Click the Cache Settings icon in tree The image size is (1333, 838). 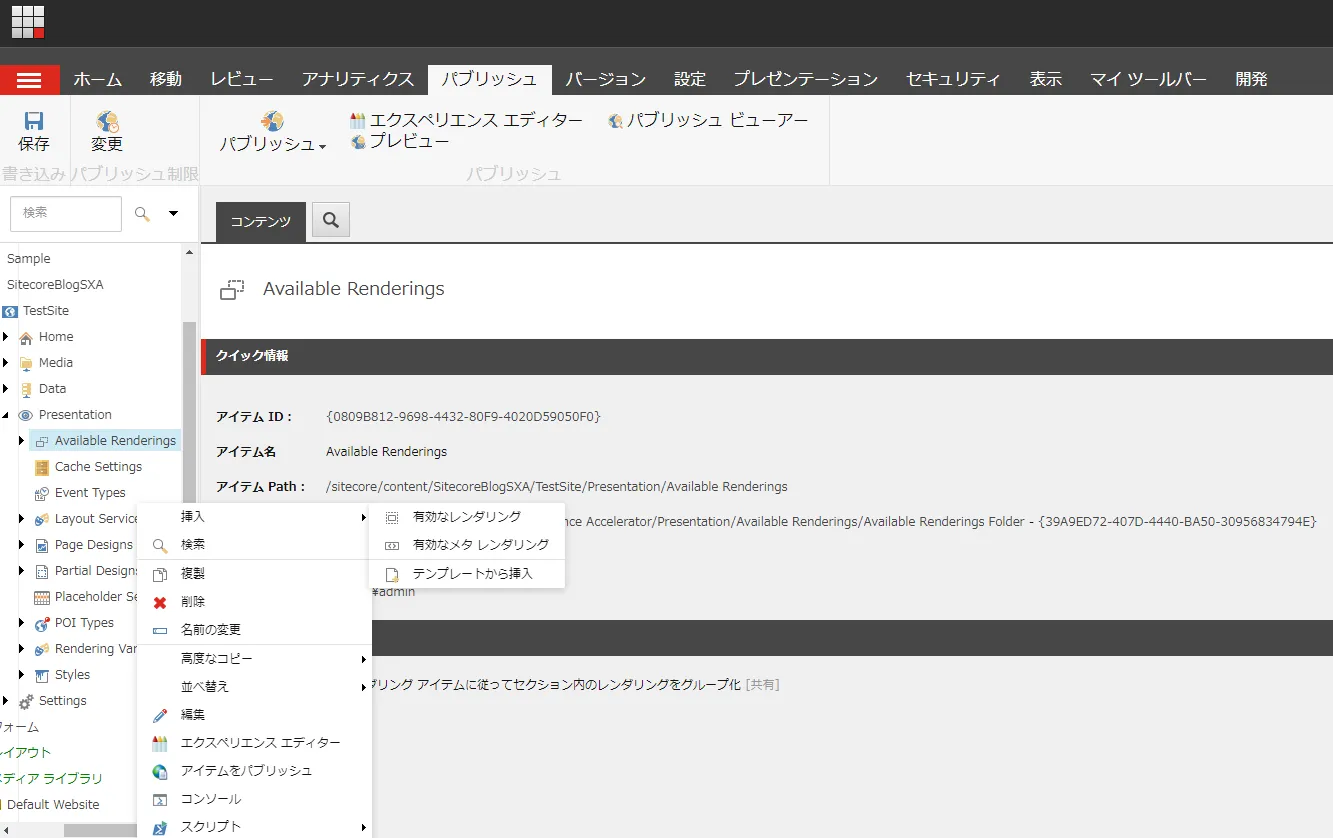tap(42, 468)
